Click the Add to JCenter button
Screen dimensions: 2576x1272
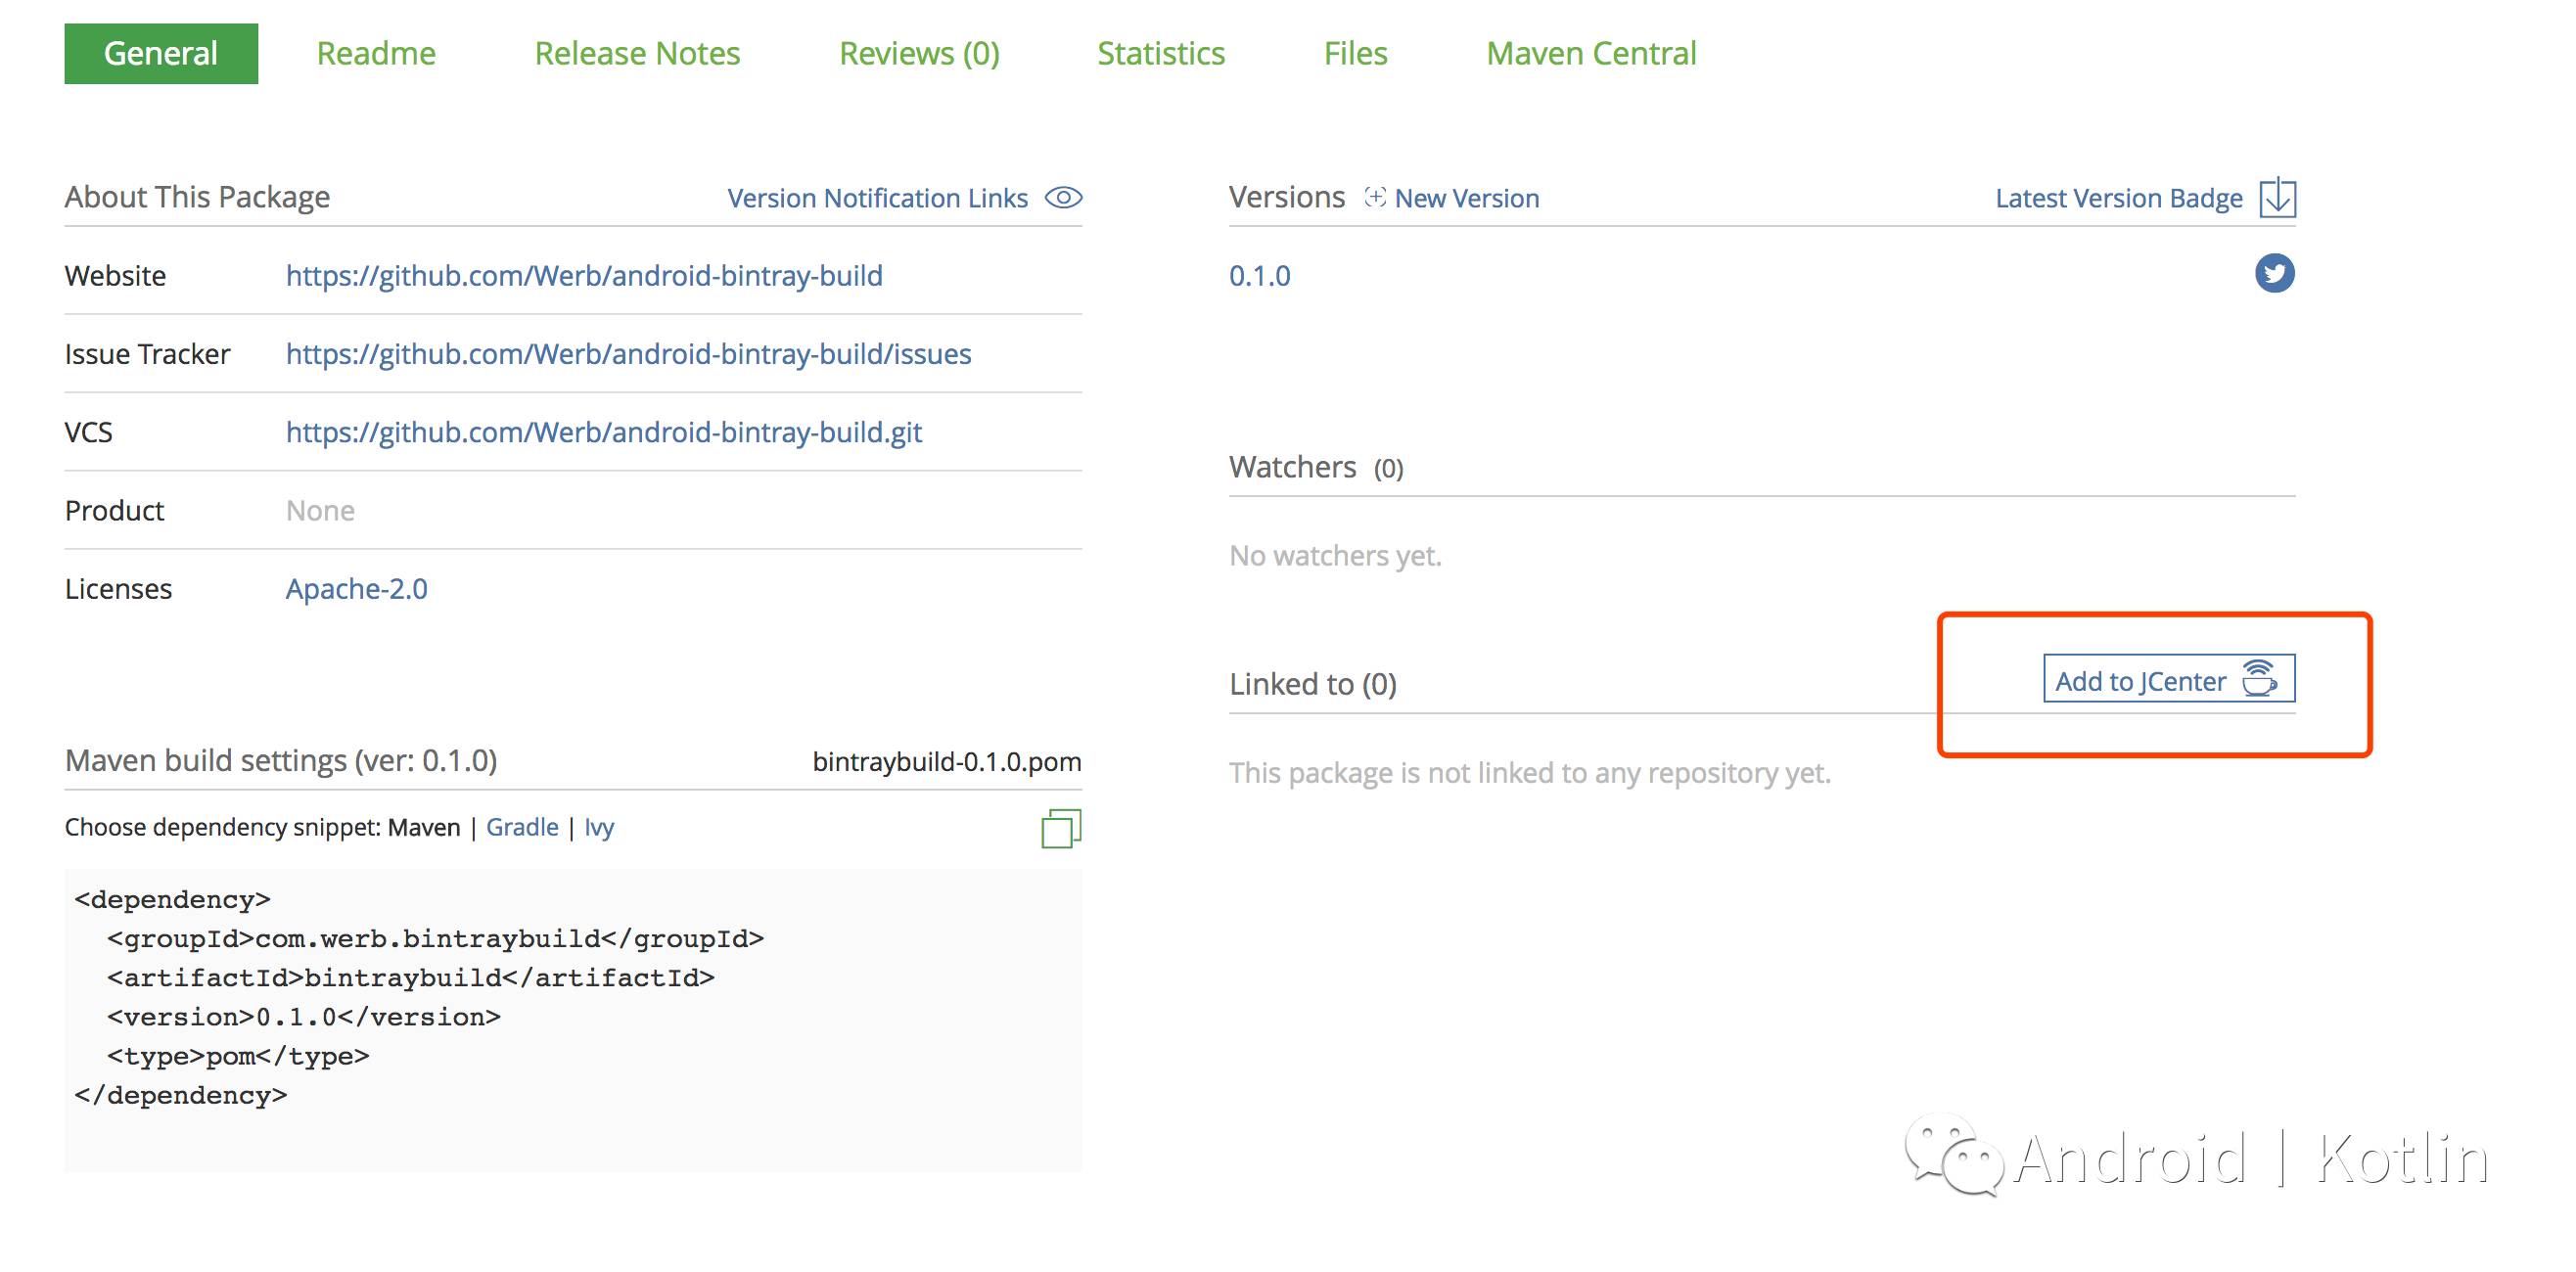[x=2168, y=680]
